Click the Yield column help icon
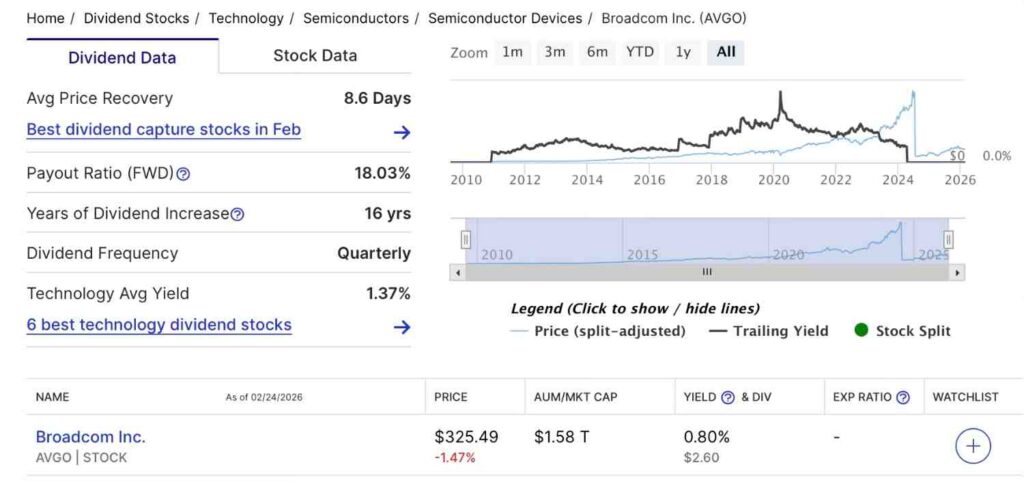Screen dimensions: 1024x484 tap(728, 397)
